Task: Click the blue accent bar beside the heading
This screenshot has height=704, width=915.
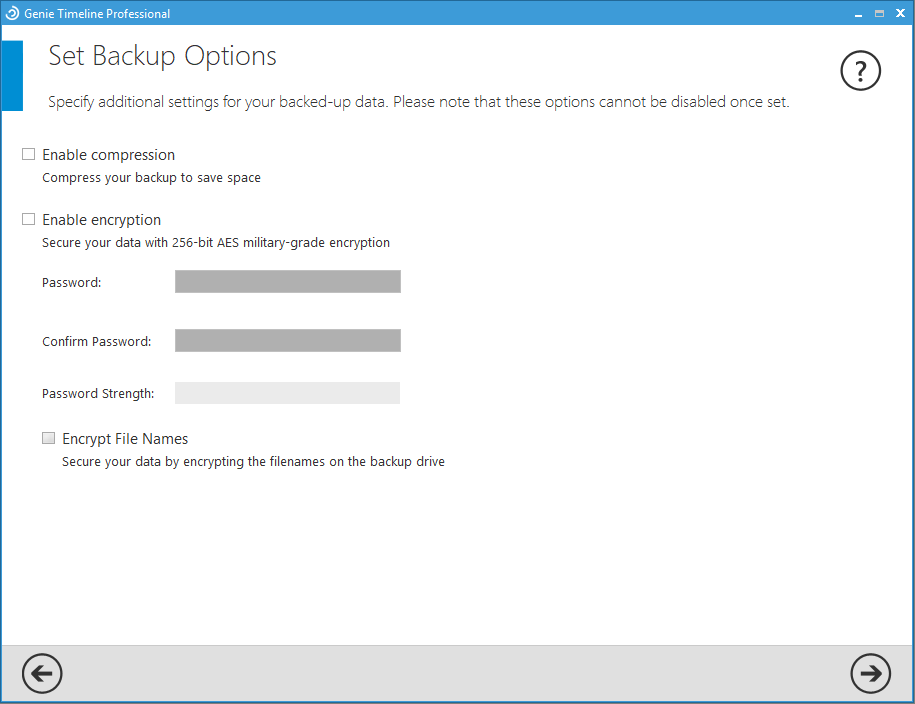Action: [13, 76]
